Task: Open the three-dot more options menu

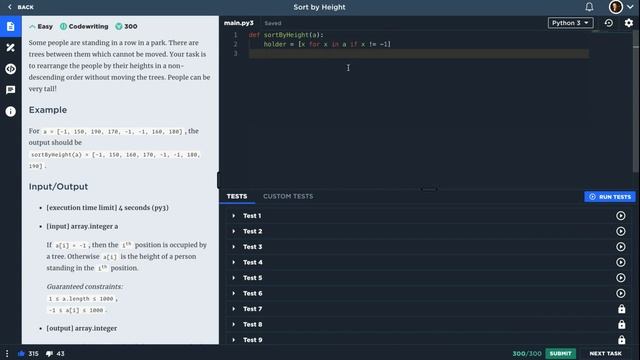Action: pos(7,353)
